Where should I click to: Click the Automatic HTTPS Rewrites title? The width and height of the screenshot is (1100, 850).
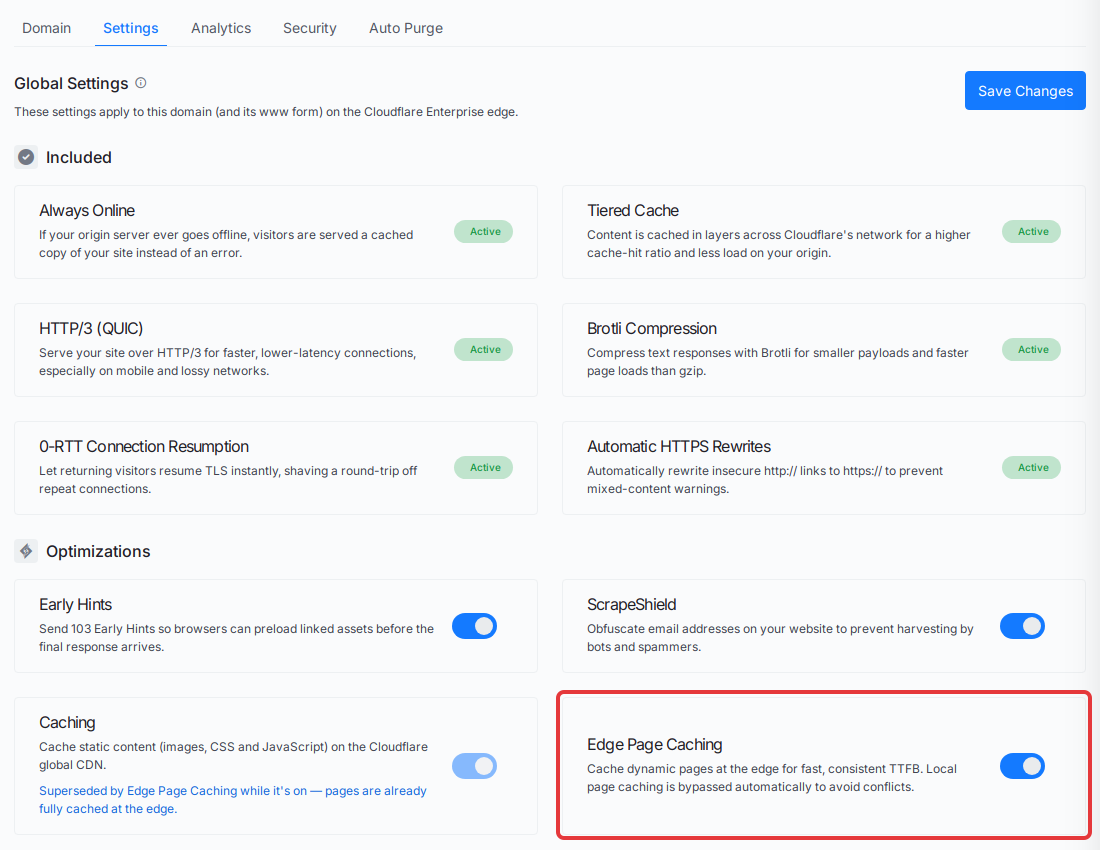point(678,446)
